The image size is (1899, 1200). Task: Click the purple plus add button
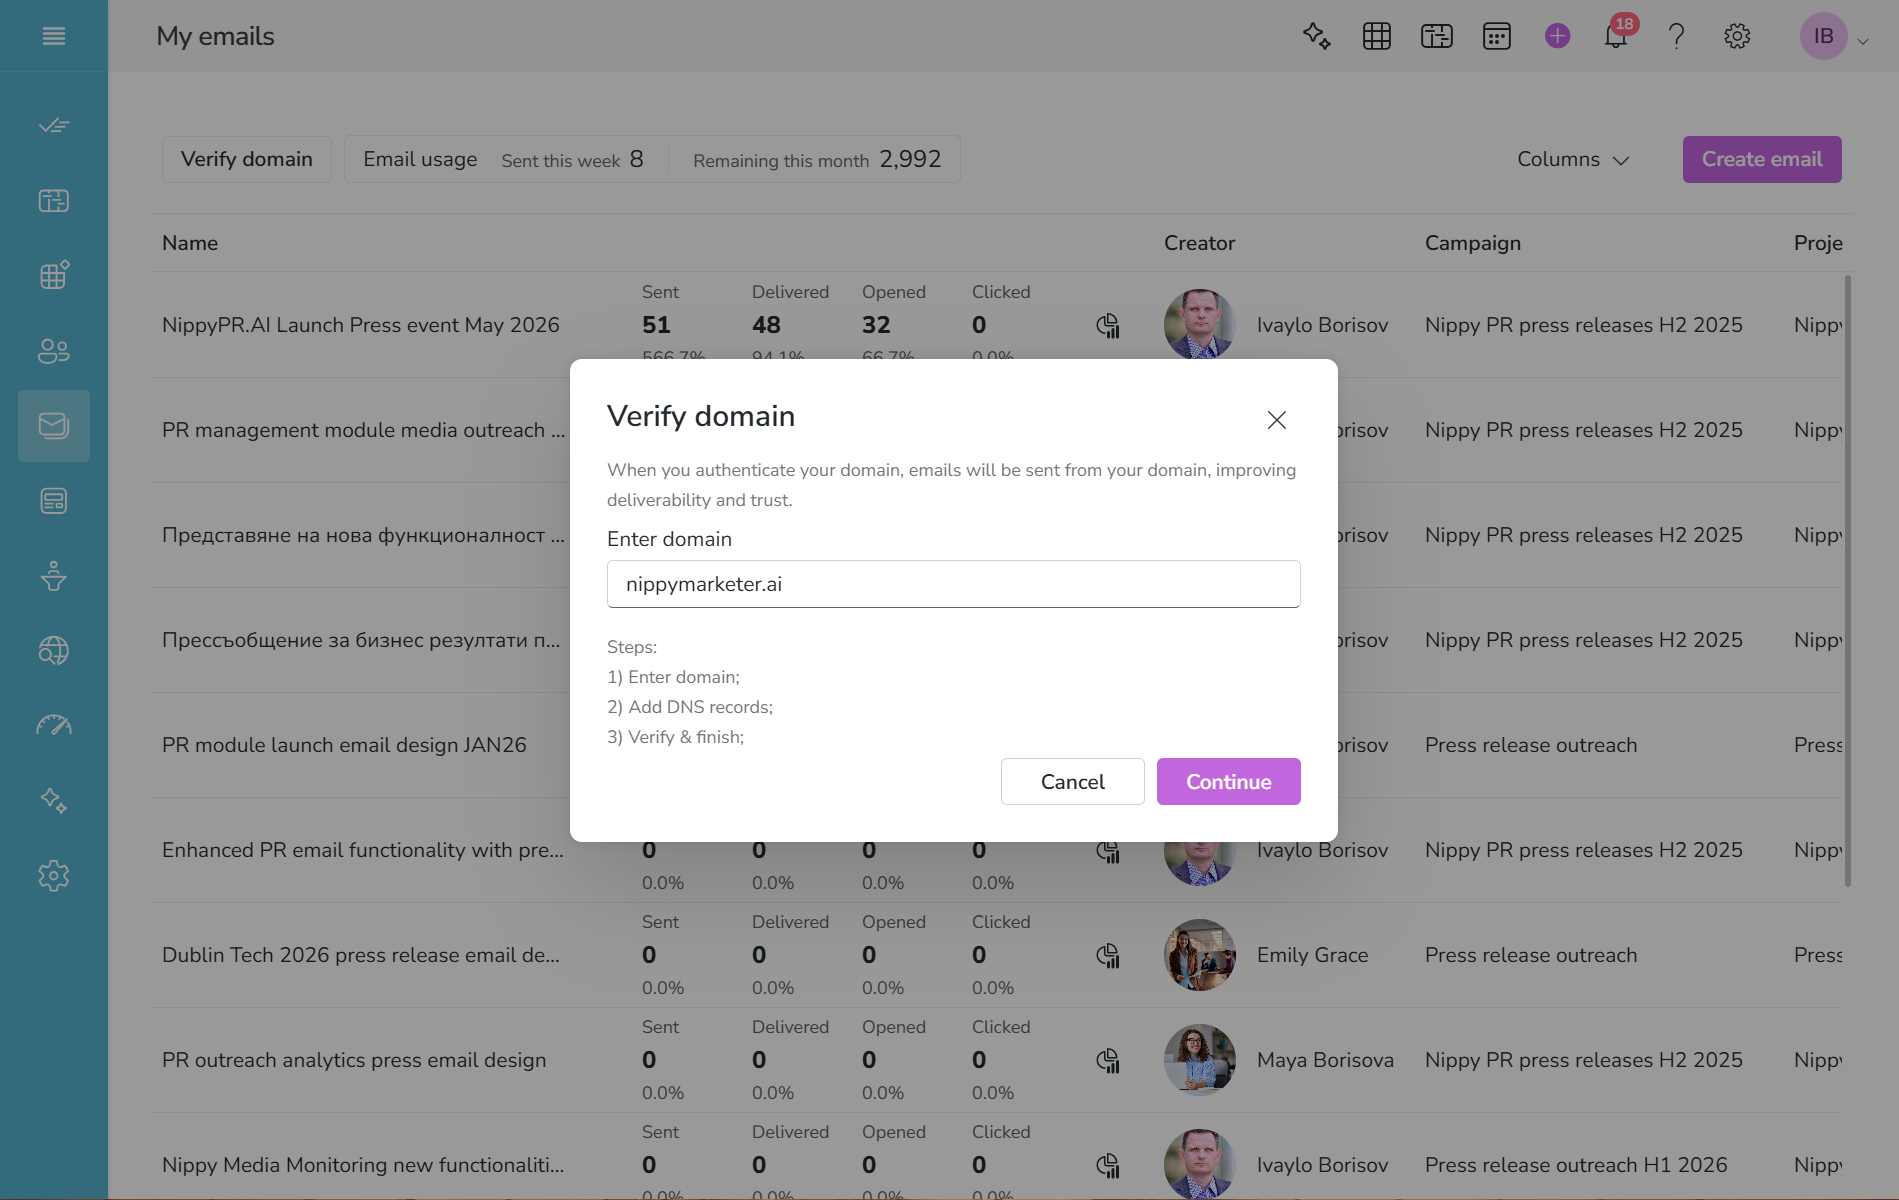click(1557, 36)
